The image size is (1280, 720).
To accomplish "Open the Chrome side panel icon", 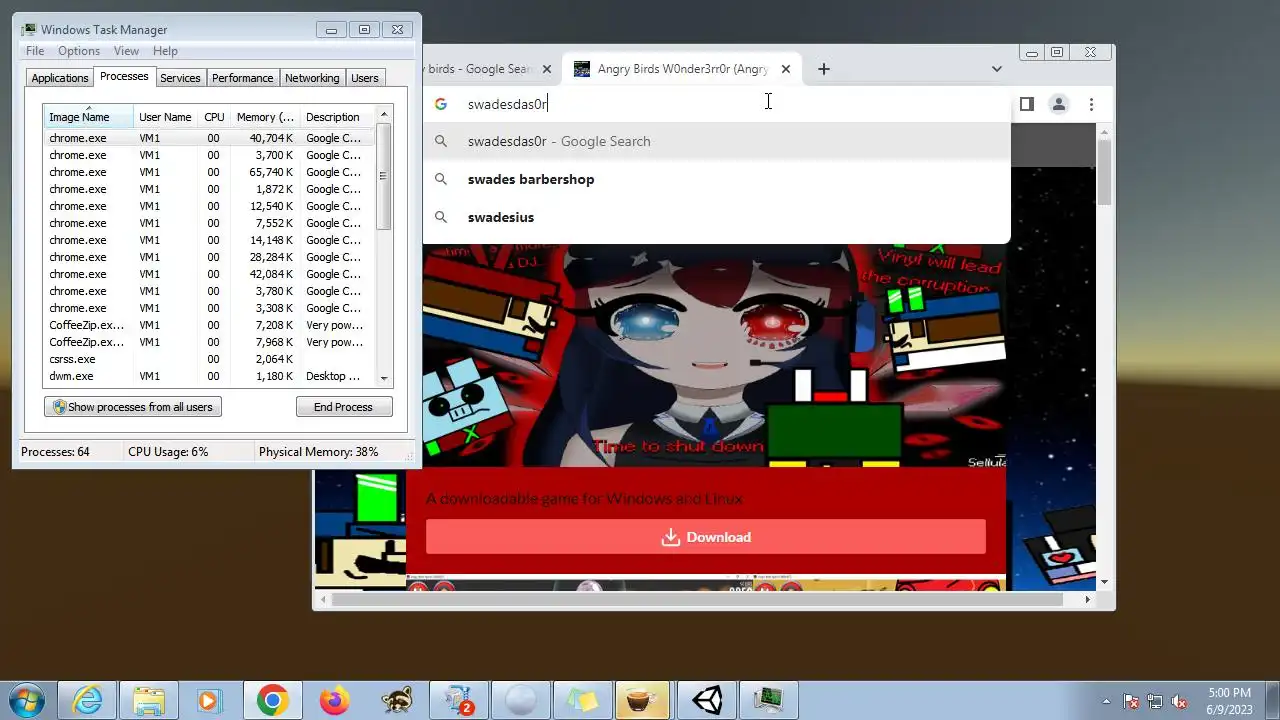I will (1026, 104).
